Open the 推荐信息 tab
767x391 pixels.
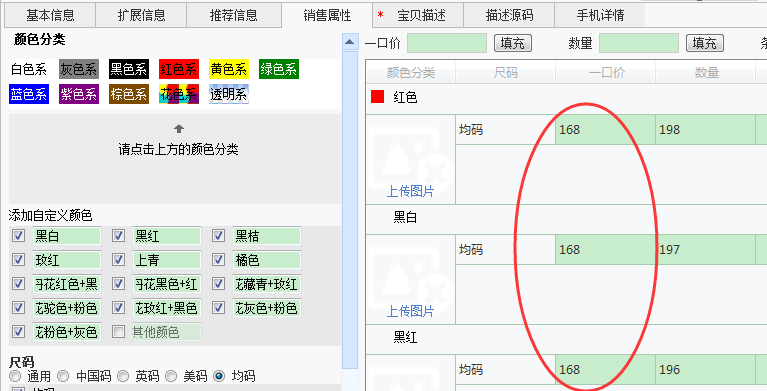coord(233,15)
